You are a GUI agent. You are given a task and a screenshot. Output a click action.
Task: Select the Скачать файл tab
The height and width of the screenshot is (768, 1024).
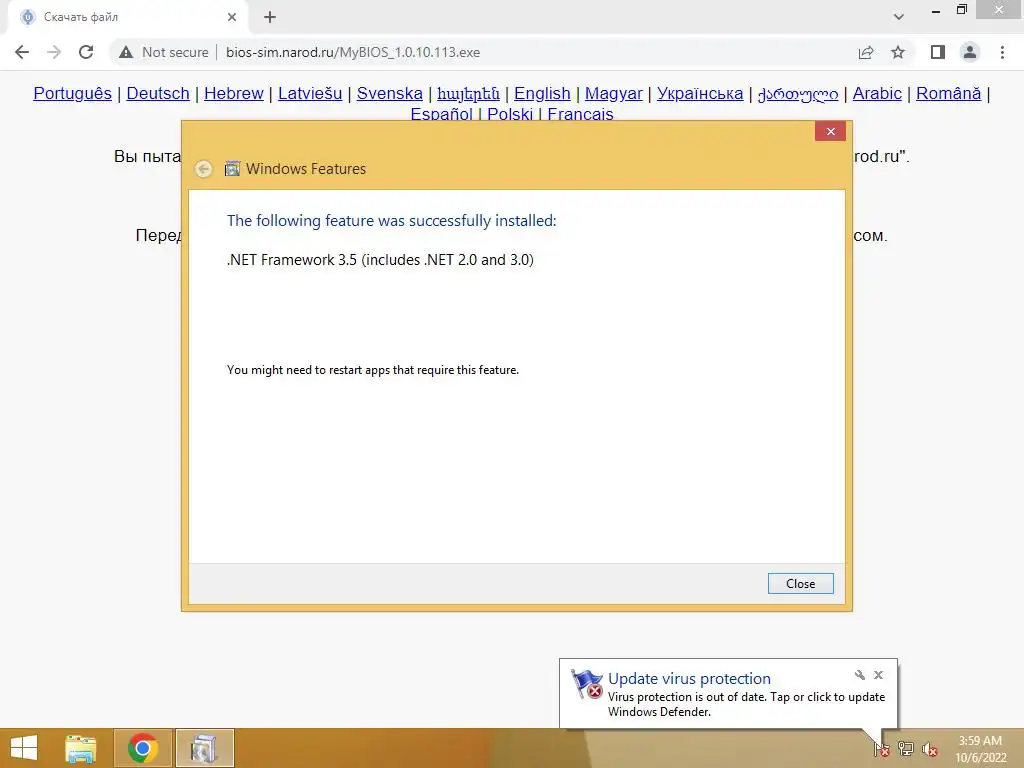click(127, 17)
